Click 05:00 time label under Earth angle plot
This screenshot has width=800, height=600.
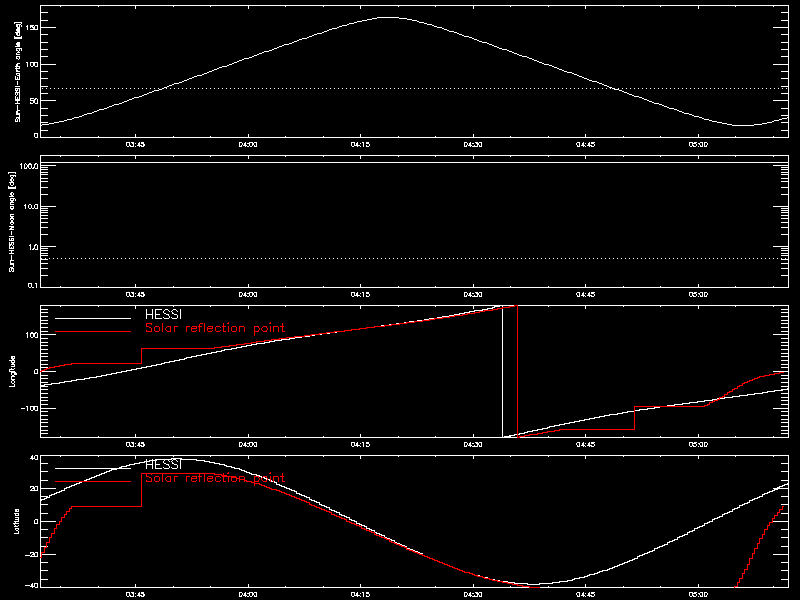pos(698,145)
